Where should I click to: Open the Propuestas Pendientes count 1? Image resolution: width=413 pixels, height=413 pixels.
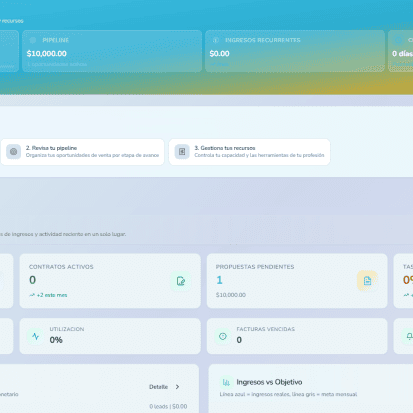[x=219, y=280]
